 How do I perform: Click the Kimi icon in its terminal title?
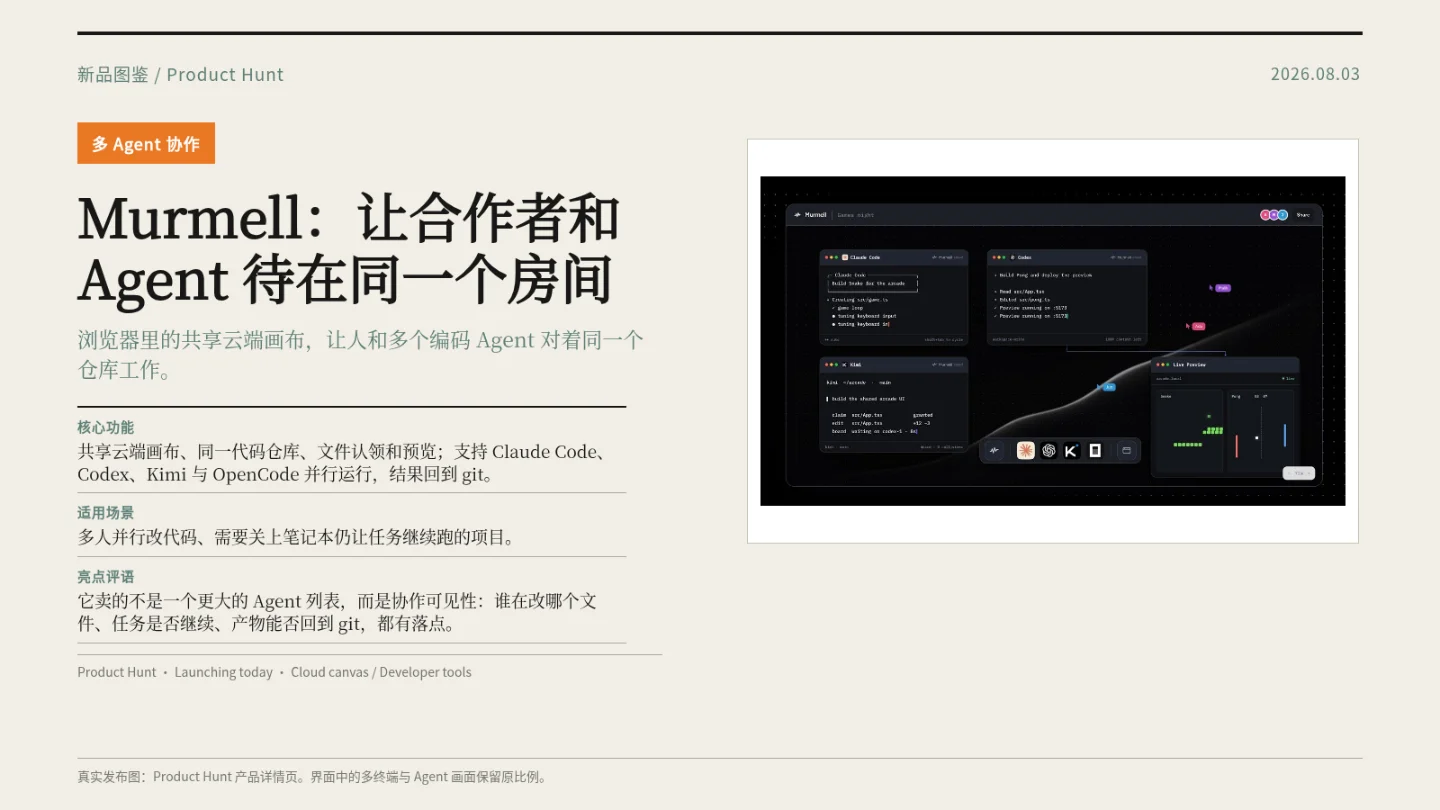click(x=845, y=365)
